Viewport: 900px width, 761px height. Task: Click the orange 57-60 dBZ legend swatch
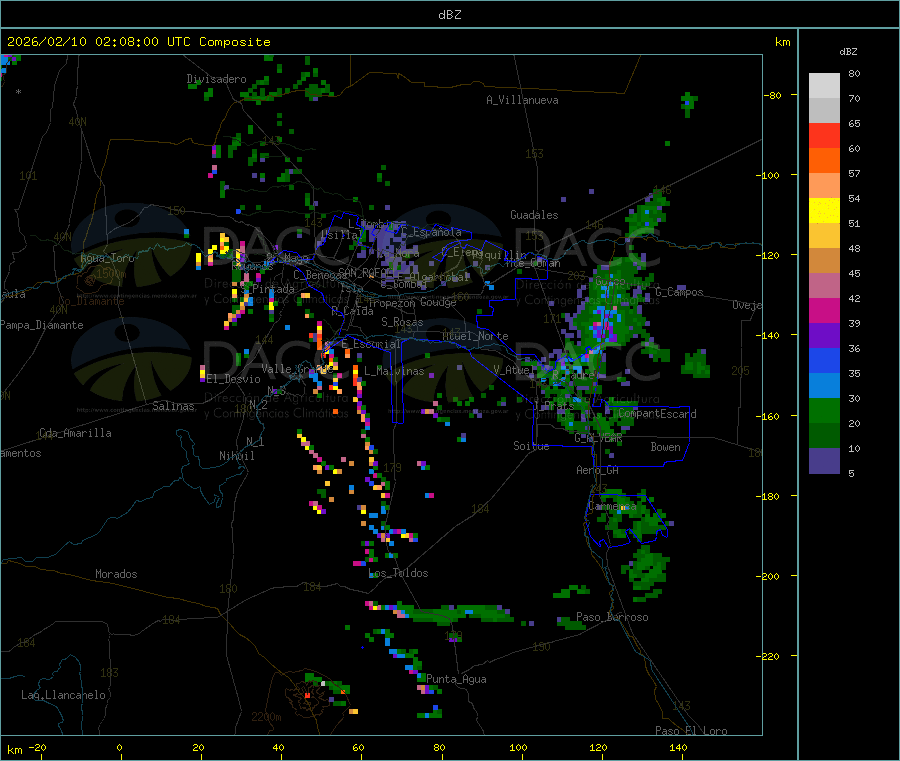pos(824,161)
